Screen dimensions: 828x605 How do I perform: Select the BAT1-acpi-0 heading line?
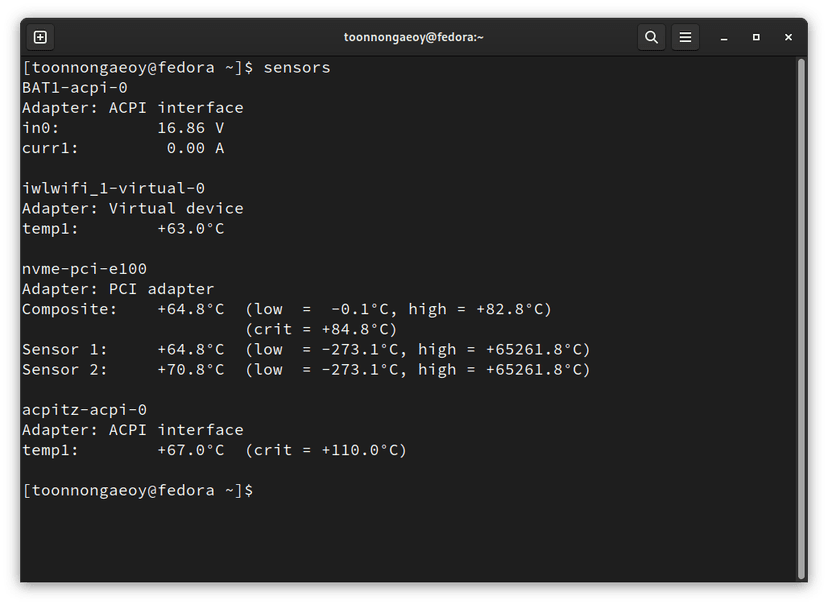click(x=75, y=87)
